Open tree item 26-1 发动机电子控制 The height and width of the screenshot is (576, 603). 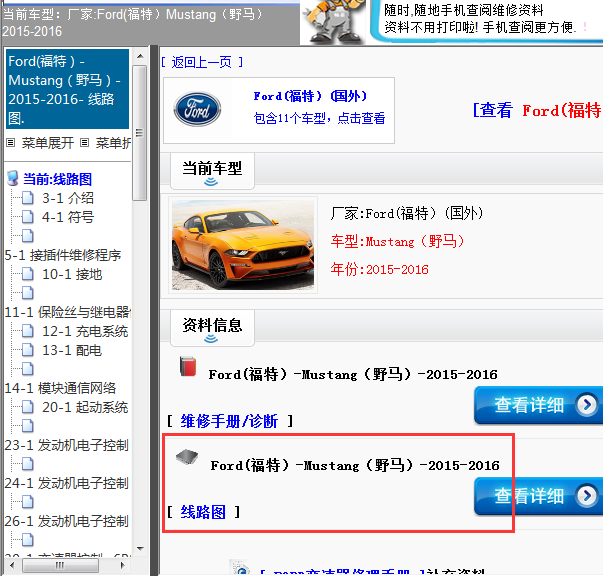pyautogui.click(x=67, y=521)
